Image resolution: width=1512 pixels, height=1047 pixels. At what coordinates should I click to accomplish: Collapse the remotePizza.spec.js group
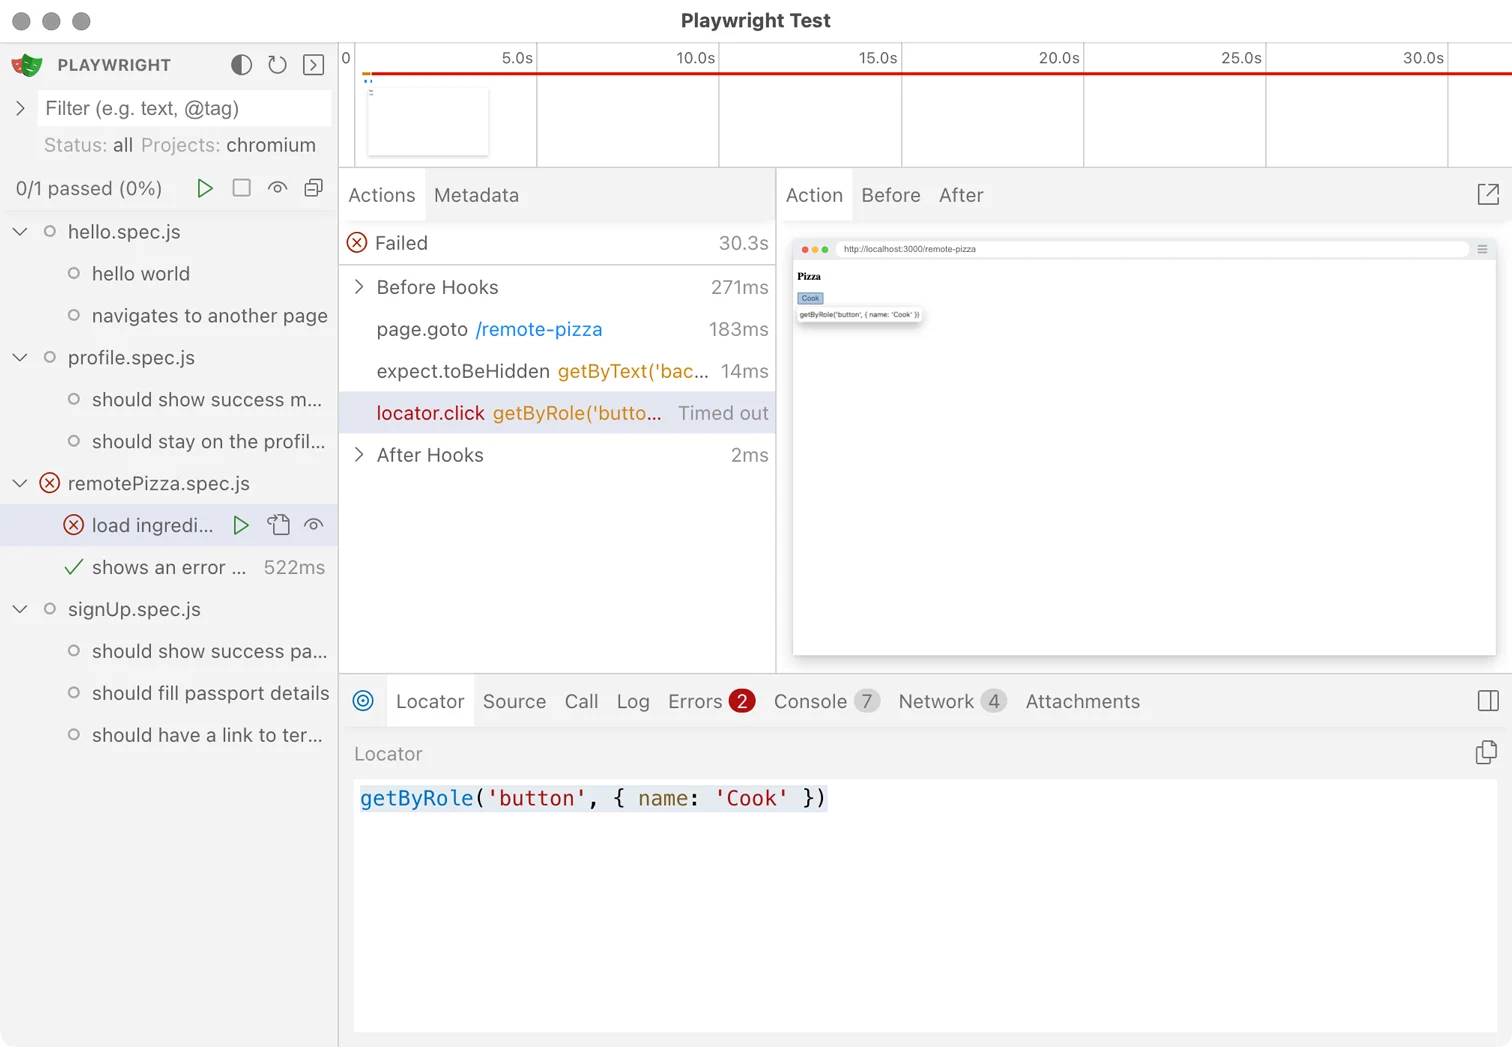pos(20,483)
